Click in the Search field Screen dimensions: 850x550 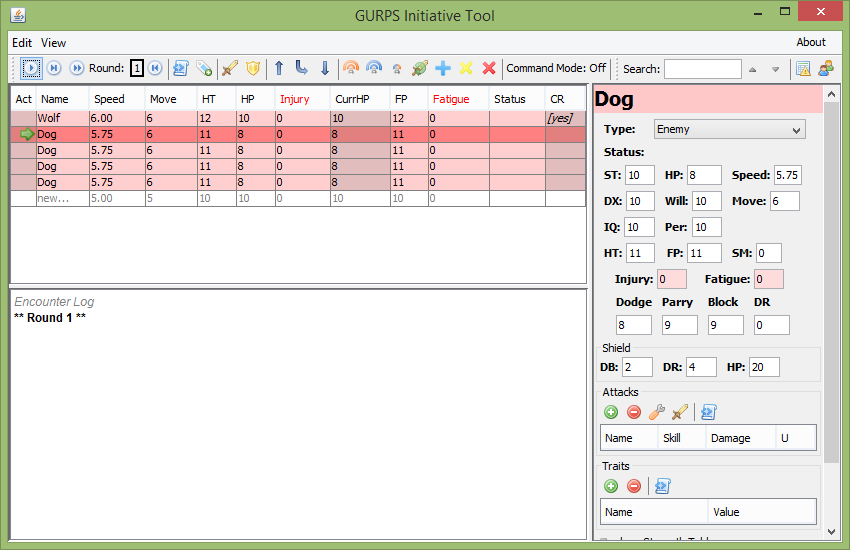point(703,69)
